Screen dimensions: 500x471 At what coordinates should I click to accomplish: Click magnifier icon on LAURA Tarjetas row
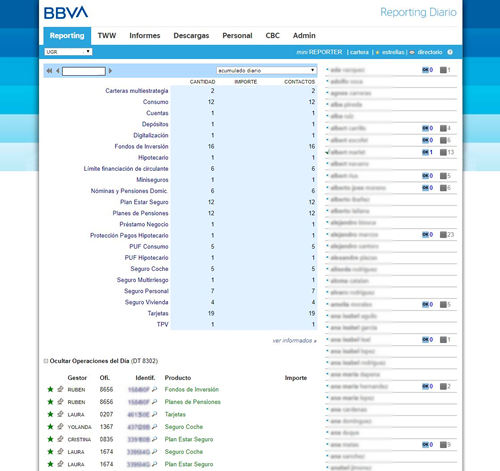pos(154,414)
